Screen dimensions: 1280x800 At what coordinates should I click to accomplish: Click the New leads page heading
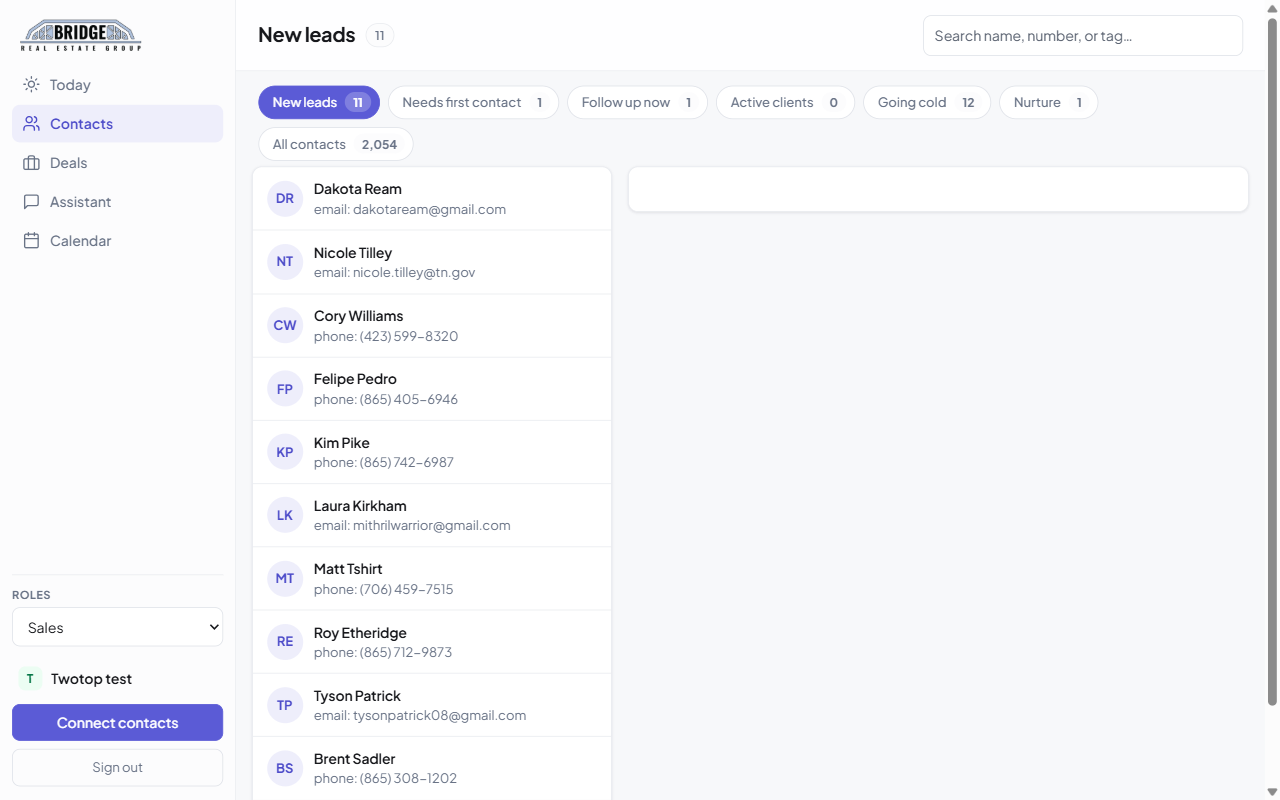pyautogui.click(x=306, y=35)
